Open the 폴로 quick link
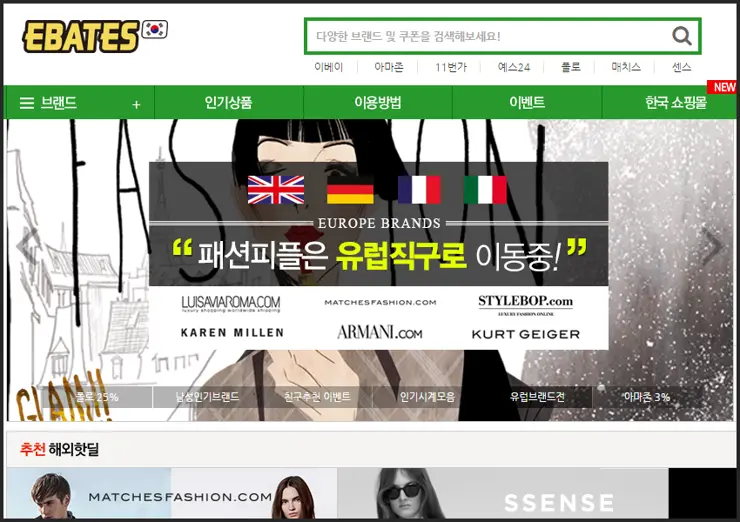 click(x=571, y=67)
